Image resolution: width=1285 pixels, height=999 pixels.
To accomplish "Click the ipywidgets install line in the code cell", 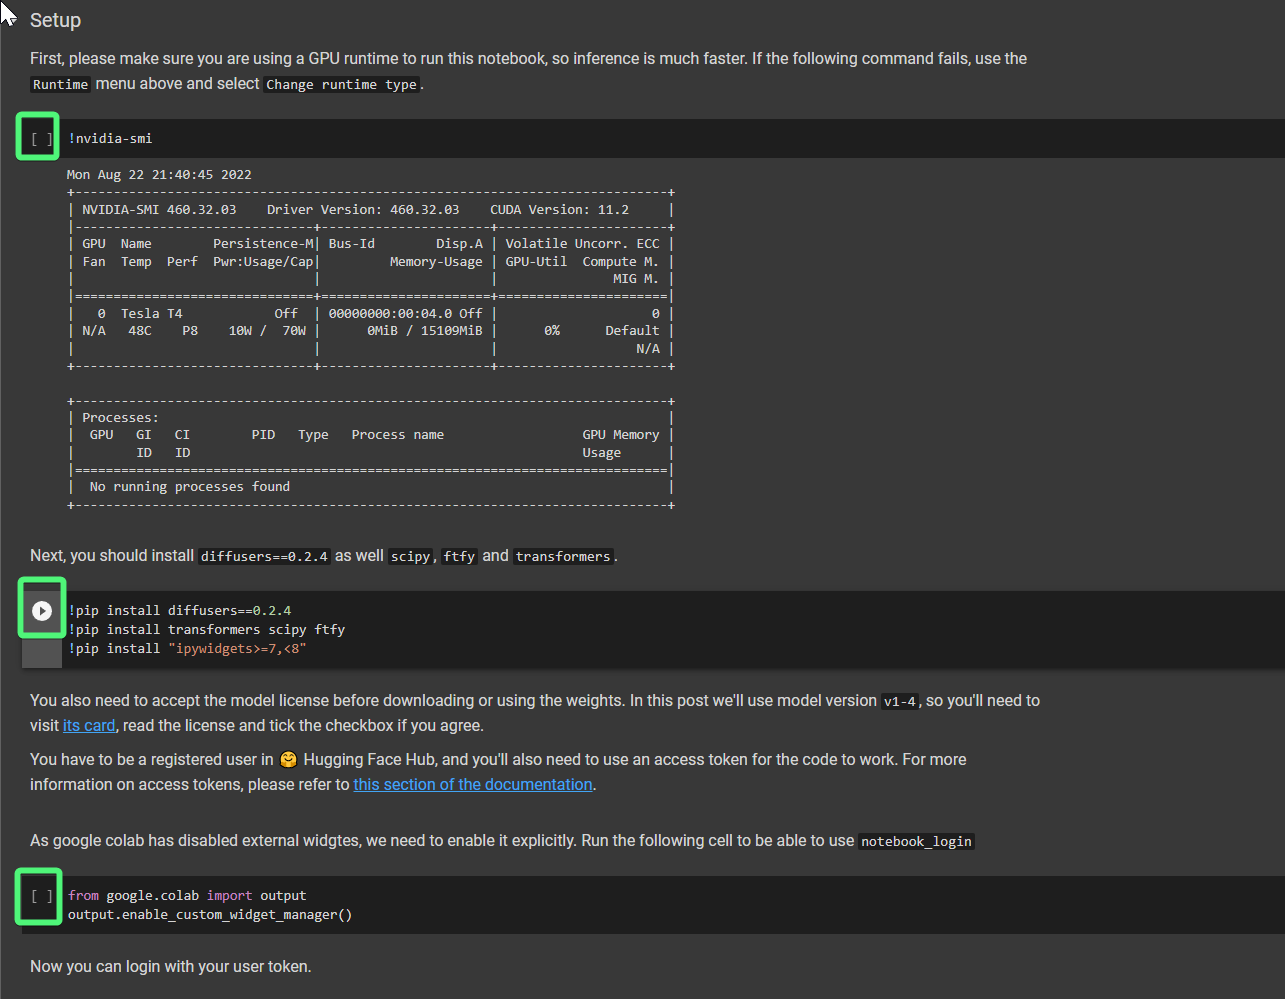I will click(186, 648).
